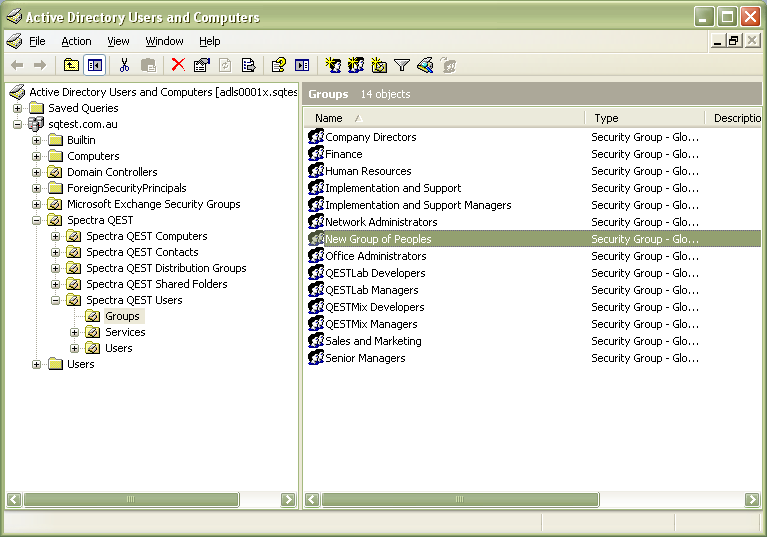Toggle the Show/Hide Console Tree button
Screen dimensions: 767x537
pyautogui.click(x=95, y=65)
